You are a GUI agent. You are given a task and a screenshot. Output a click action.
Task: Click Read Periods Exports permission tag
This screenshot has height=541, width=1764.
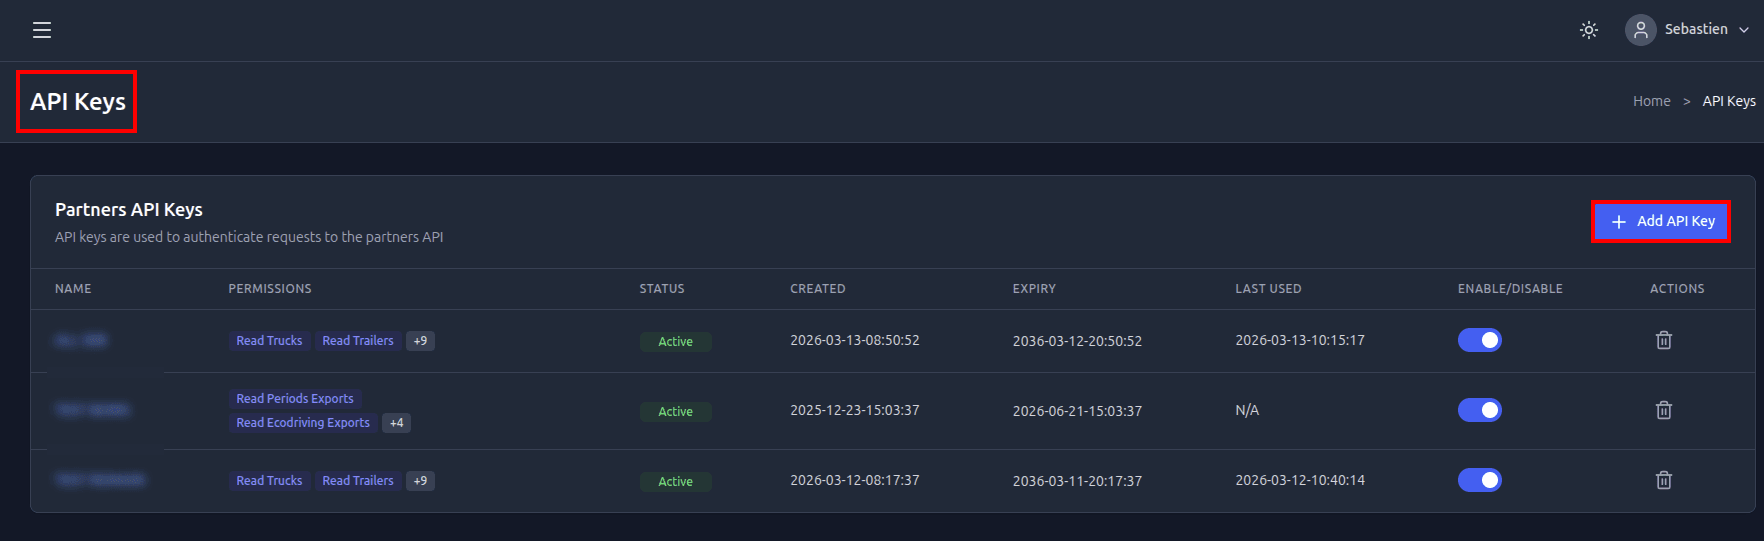point(295,398)
